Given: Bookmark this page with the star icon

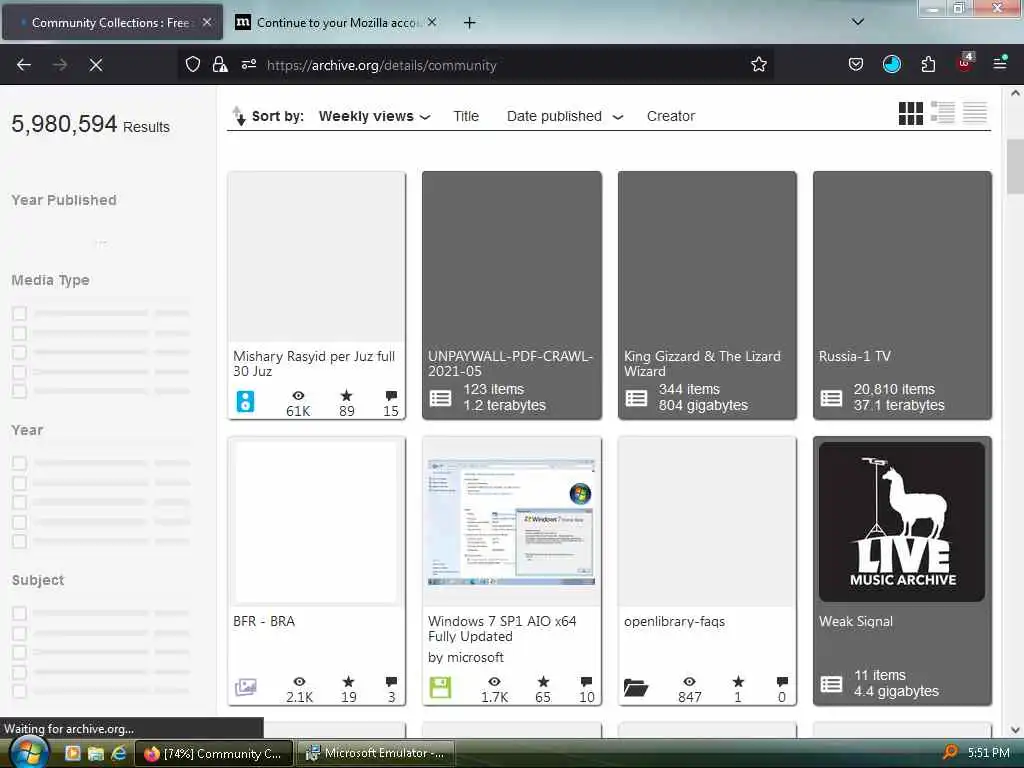Looking at the screenshot, I should coord(758,64).
